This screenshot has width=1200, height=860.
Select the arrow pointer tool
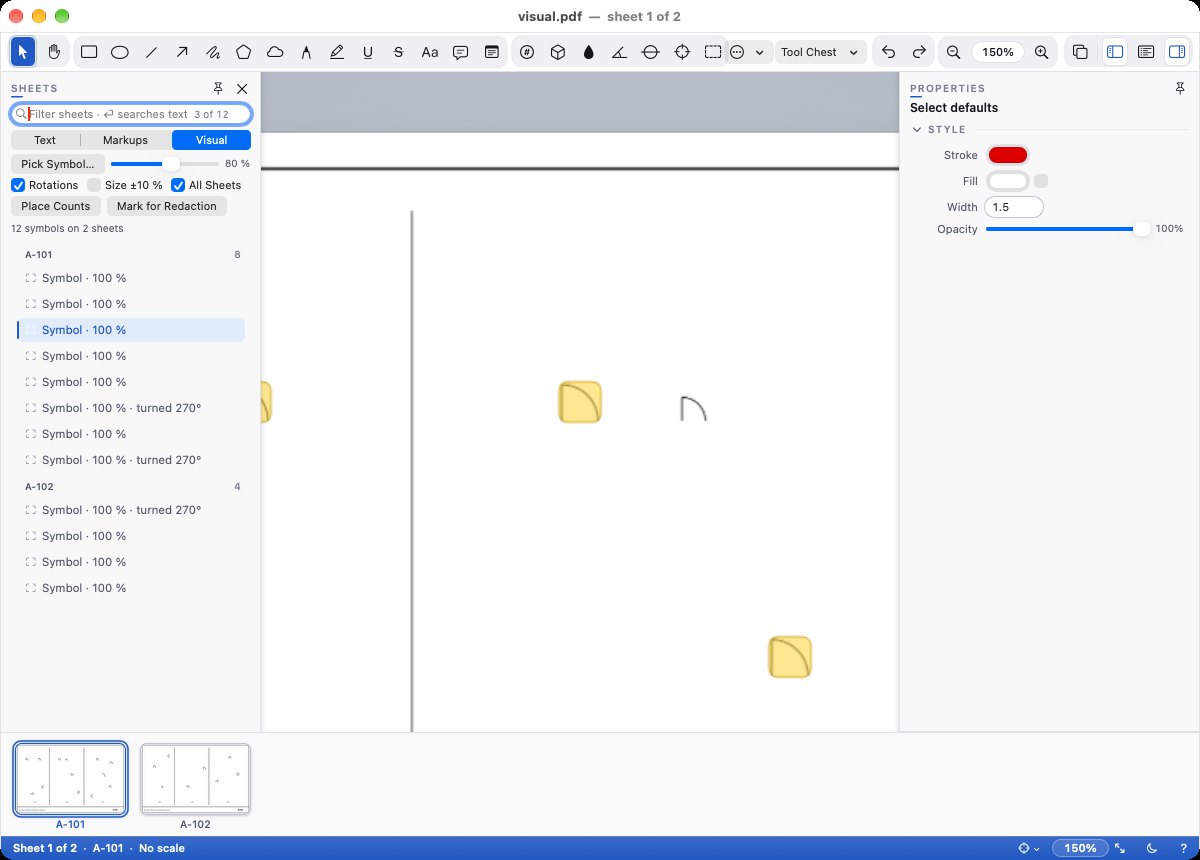24,52
